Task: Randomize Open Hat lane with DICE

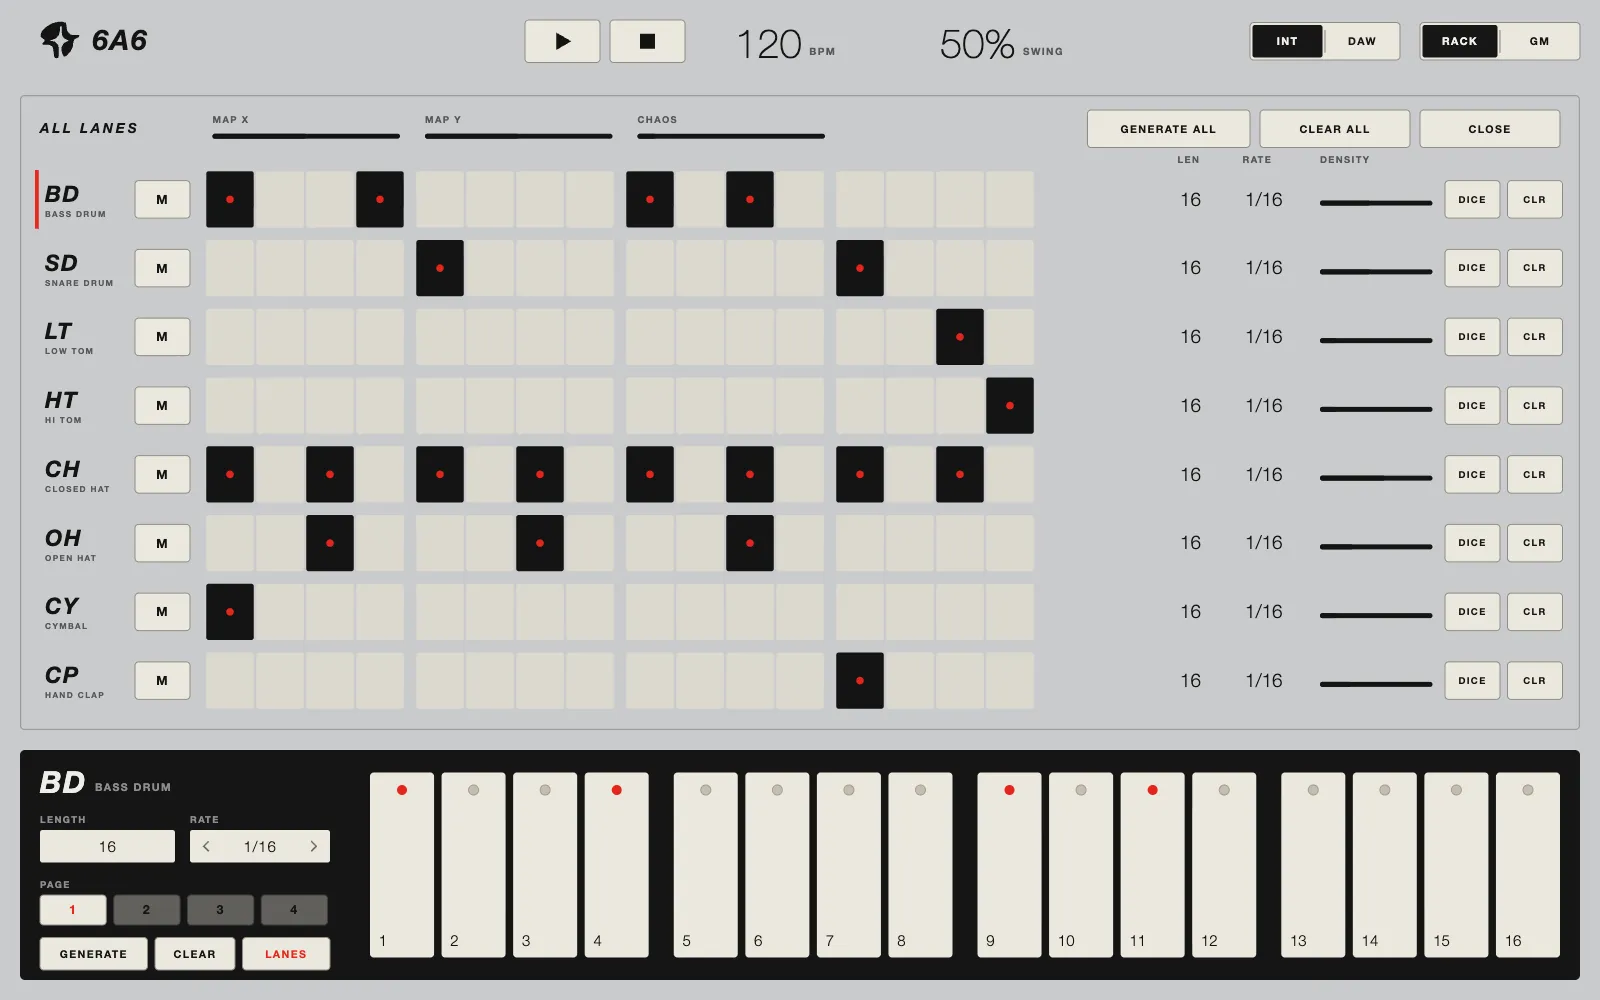Action: coord(1472,543)
